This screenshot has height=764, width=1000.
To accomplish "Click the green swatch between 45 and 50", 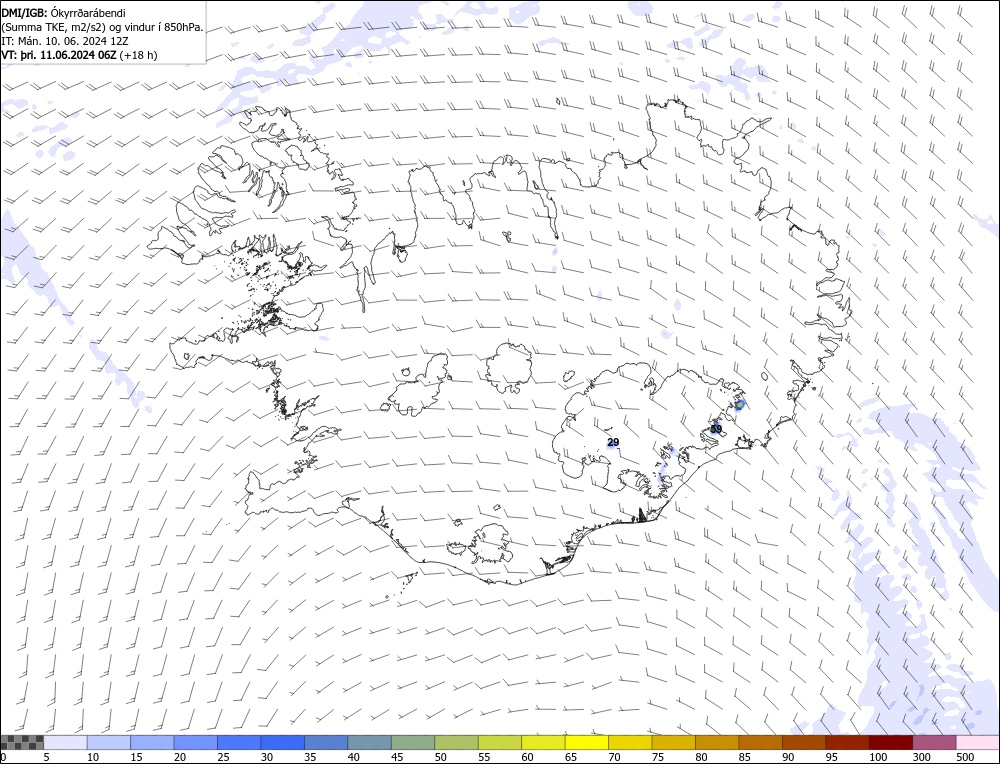I will [x=413, y=742].
